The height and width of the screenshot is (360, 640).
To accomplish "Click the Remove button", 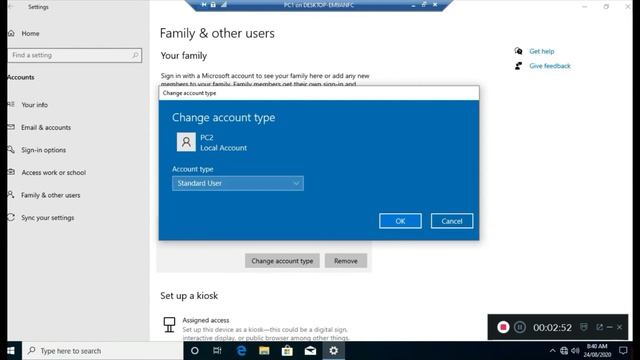I will point(346,261).
